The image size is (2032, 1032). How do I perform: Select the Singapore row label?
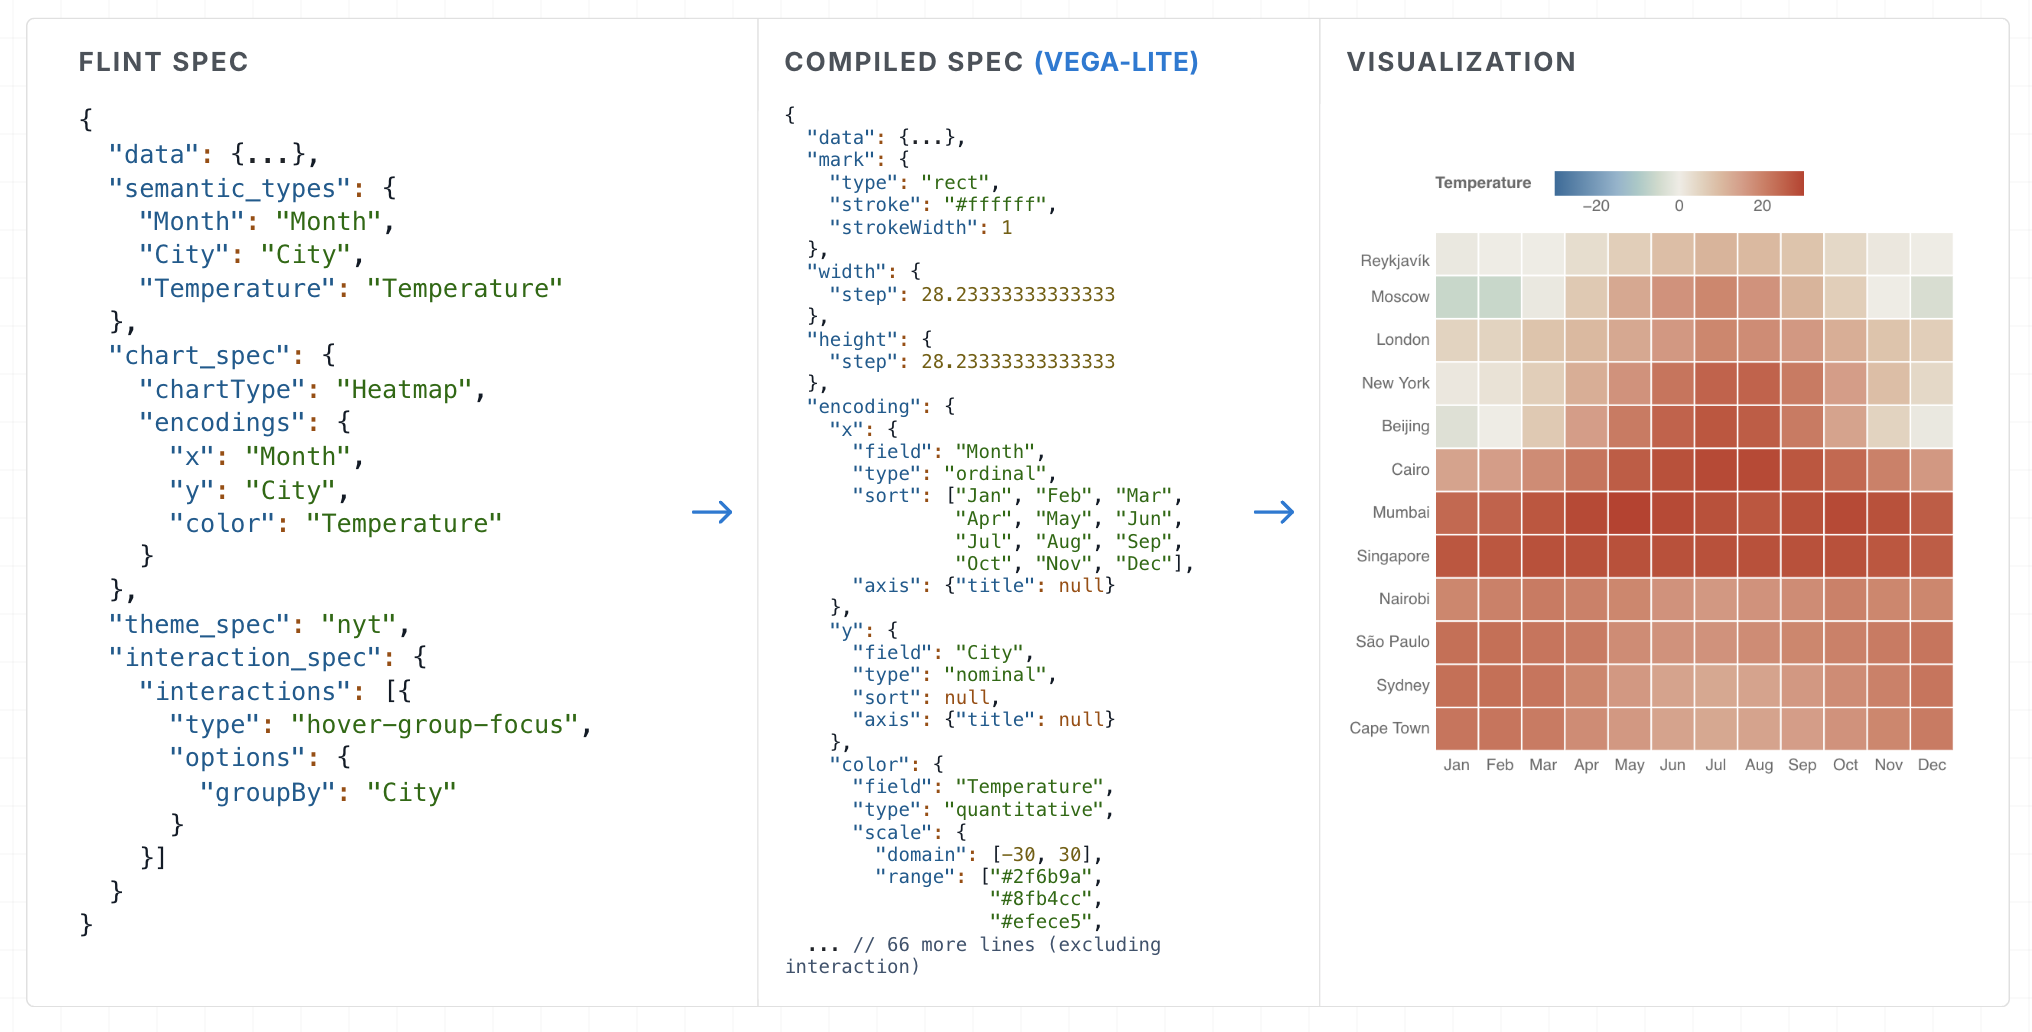(1393, 556)
